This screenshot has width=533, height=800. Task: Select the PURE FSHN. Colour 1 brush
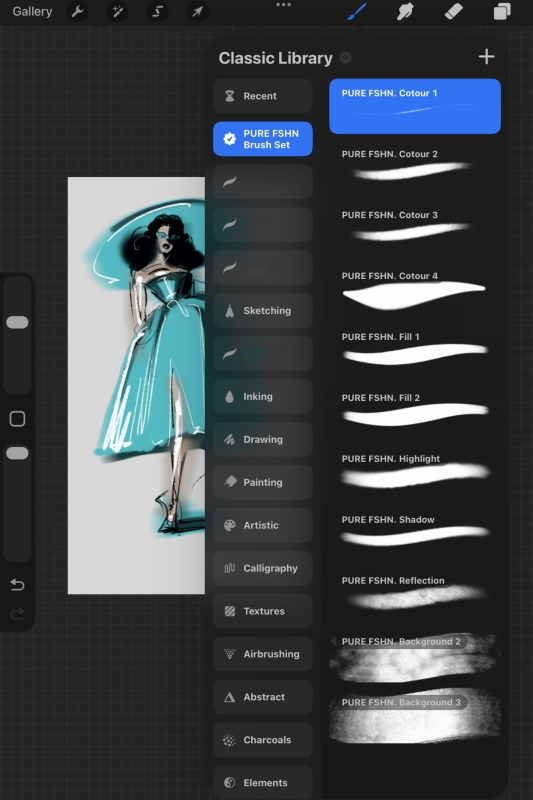pos(415,106)
